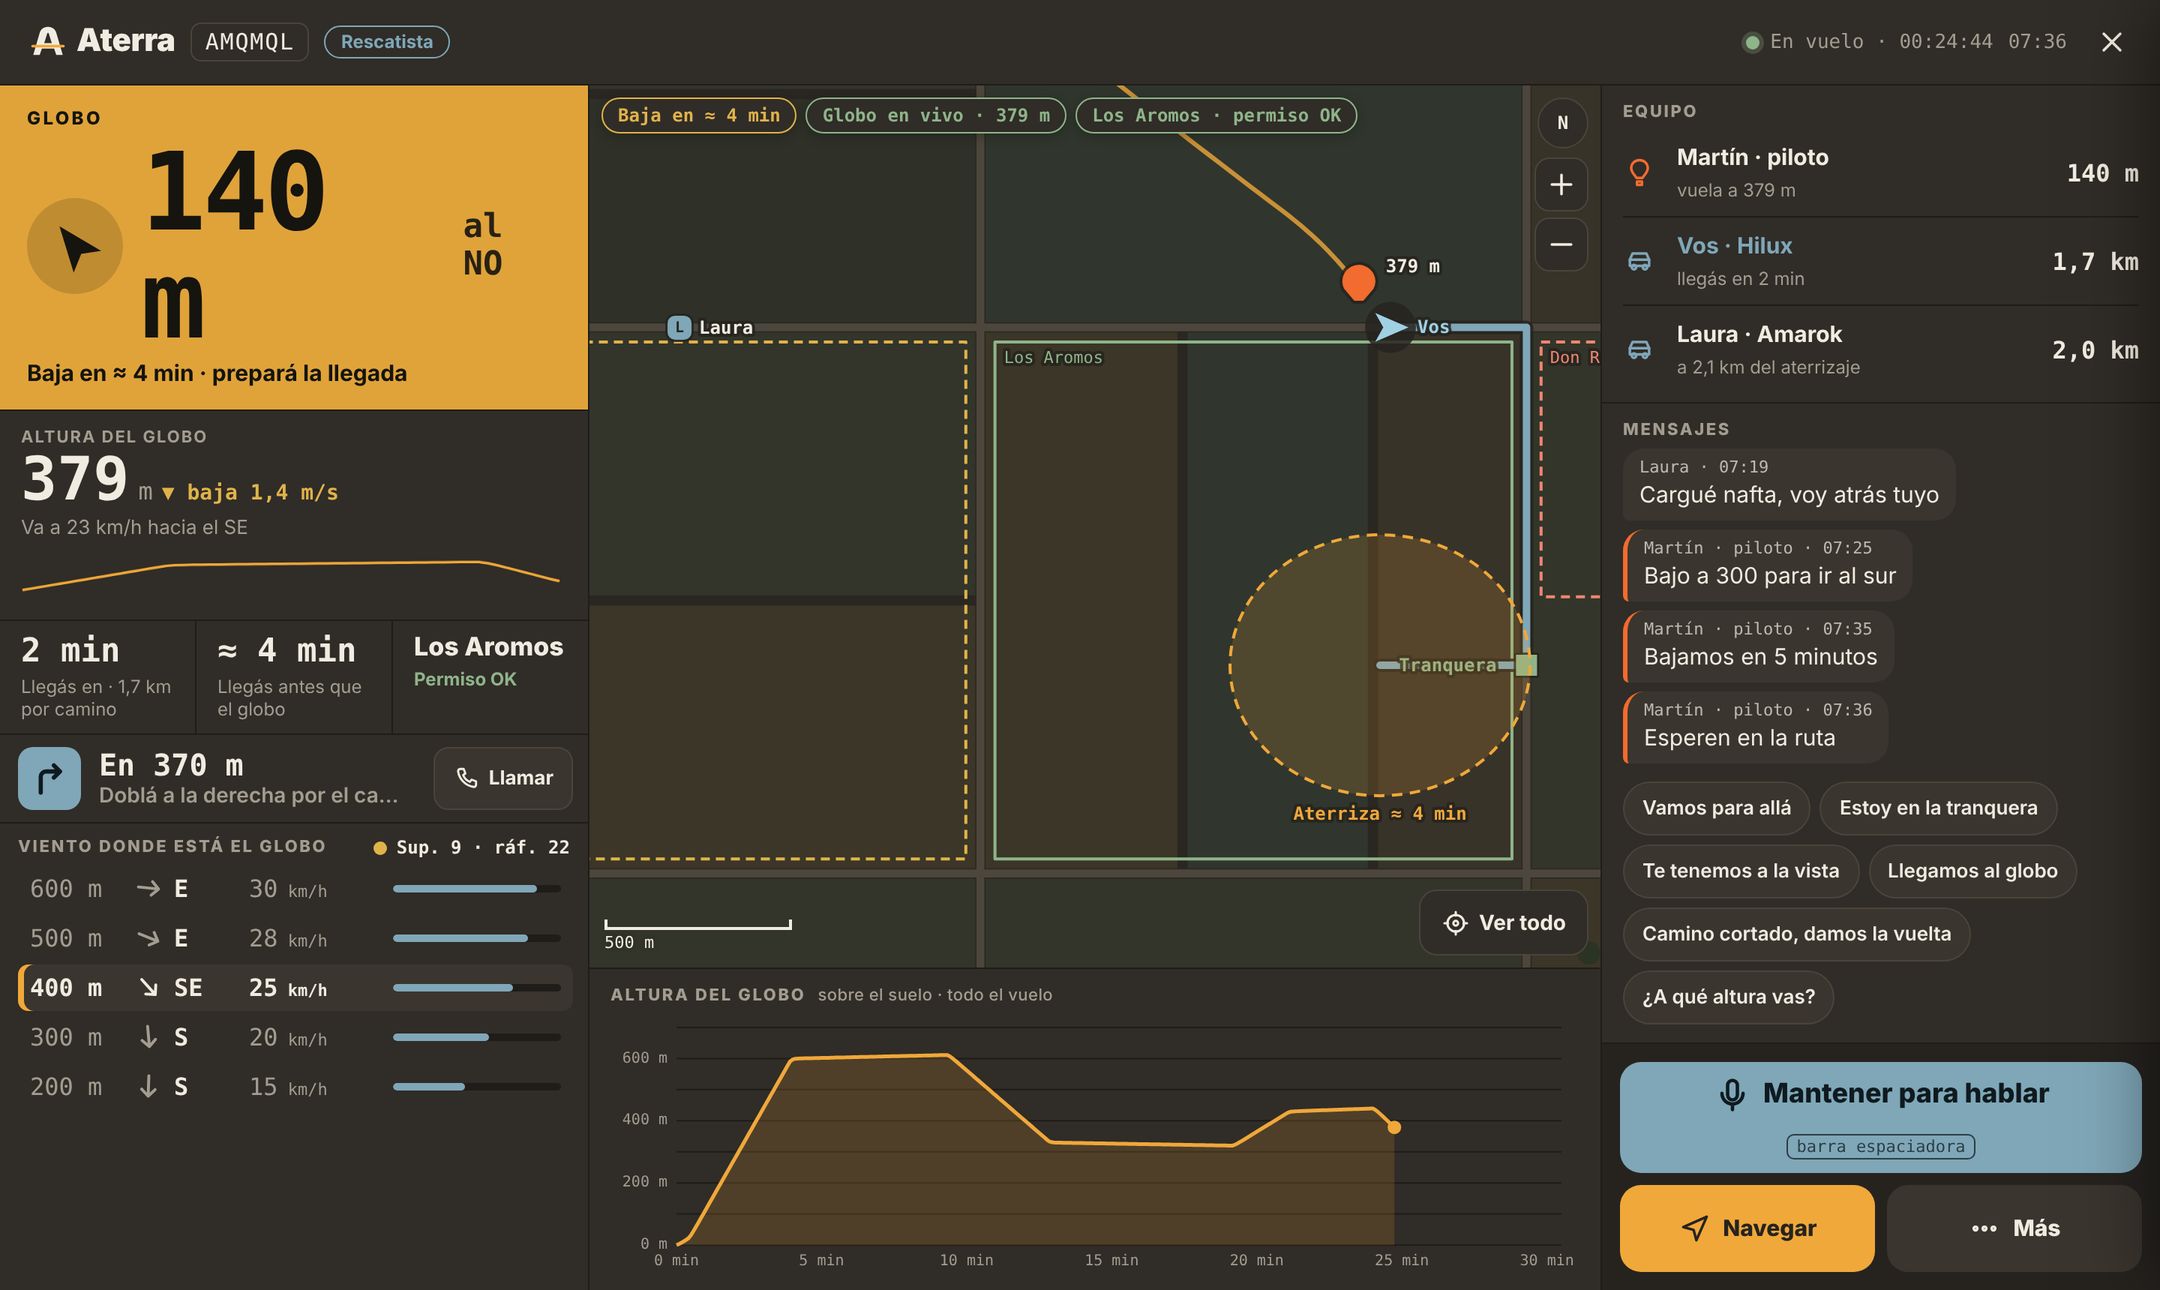Open Martín's message Esperen en la ruta
2160x1290 pixels.
point(1756,727)
